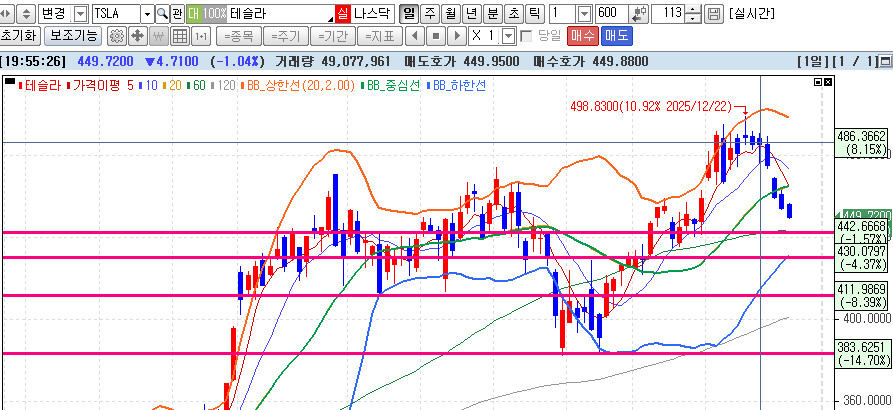Select the 틱 tick chart period
This screenshot has height=410, width=893.
(x=534, y=13)
